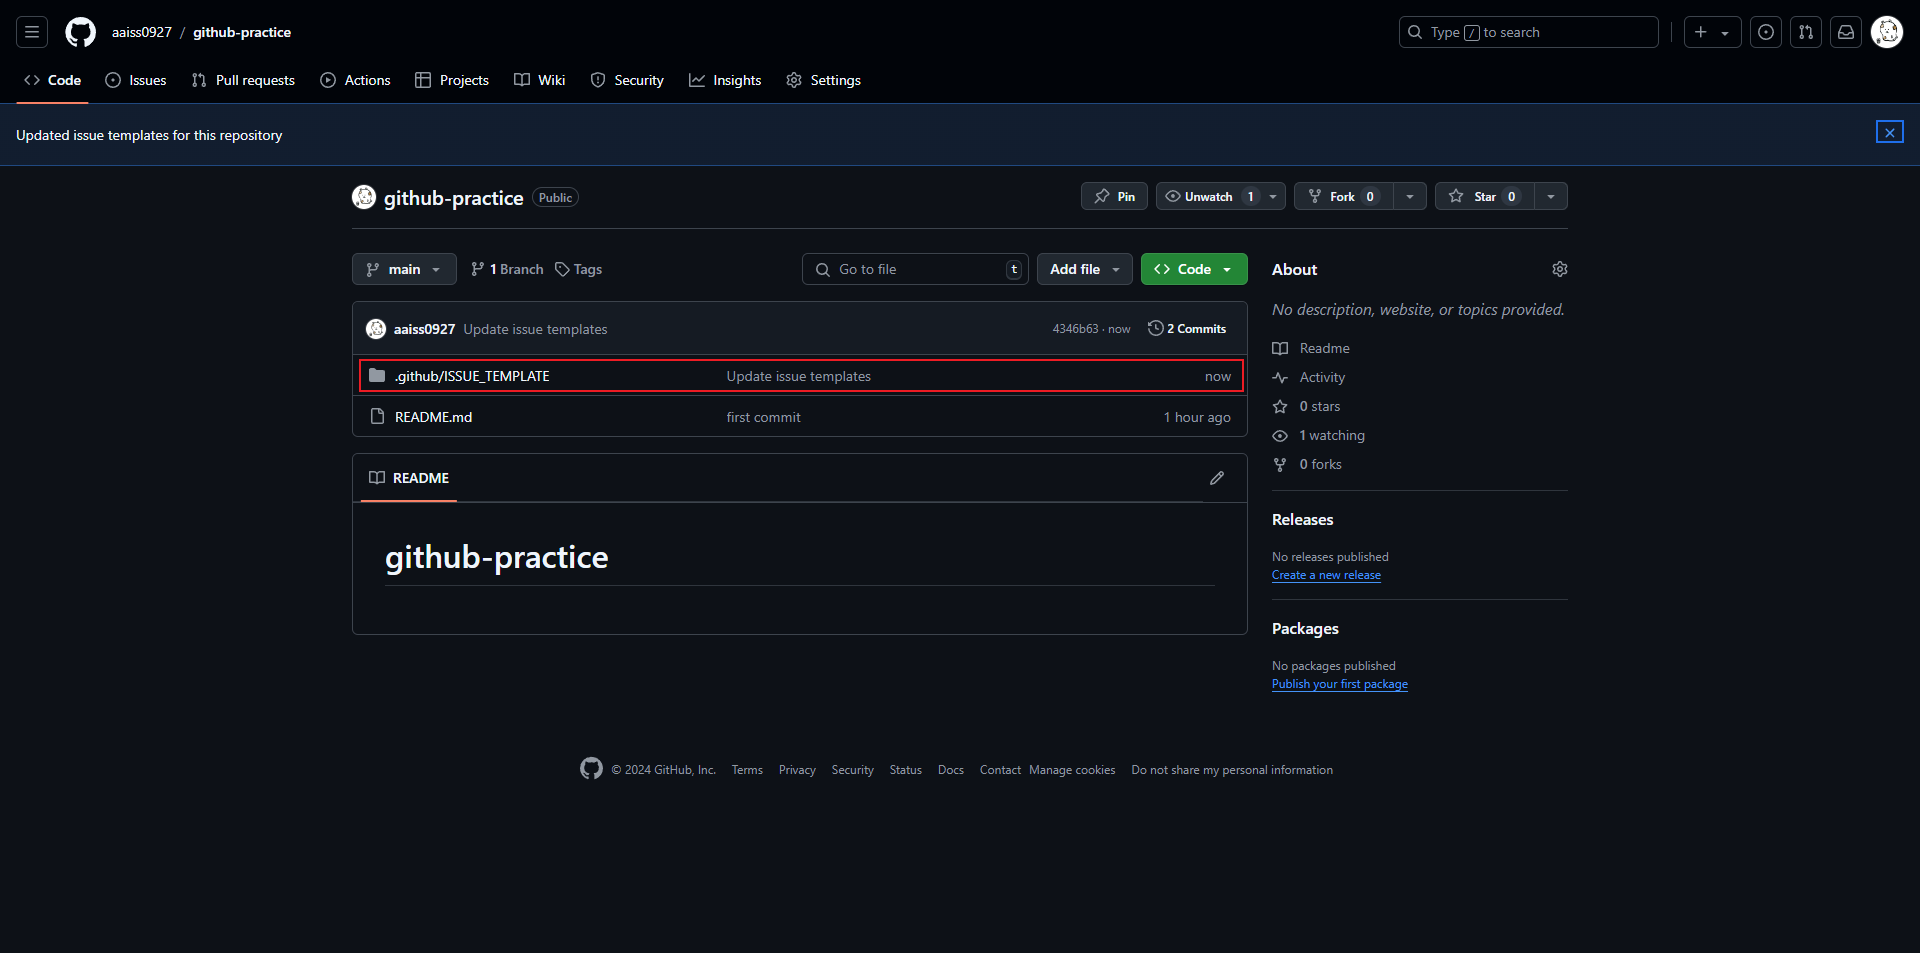1920x953 pixels.
Task: Open aaiss0927 profile from breadcrumb
Action: 142,32
